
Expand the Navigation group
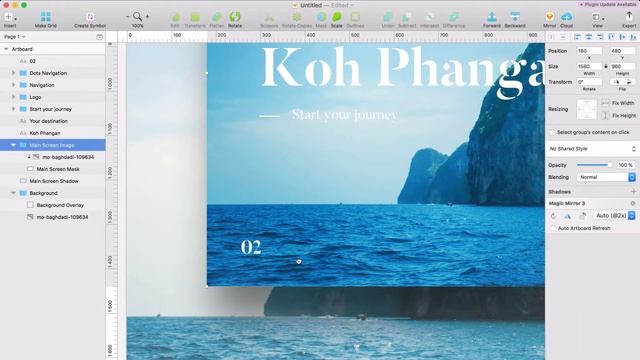pyautogui.click(x=13, y=85)
